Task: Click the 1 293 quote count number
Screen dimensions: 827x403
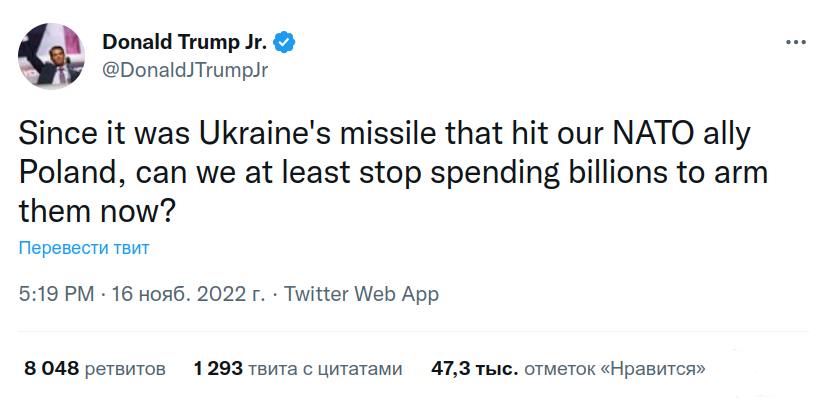Action: click(x=218, y=369)
